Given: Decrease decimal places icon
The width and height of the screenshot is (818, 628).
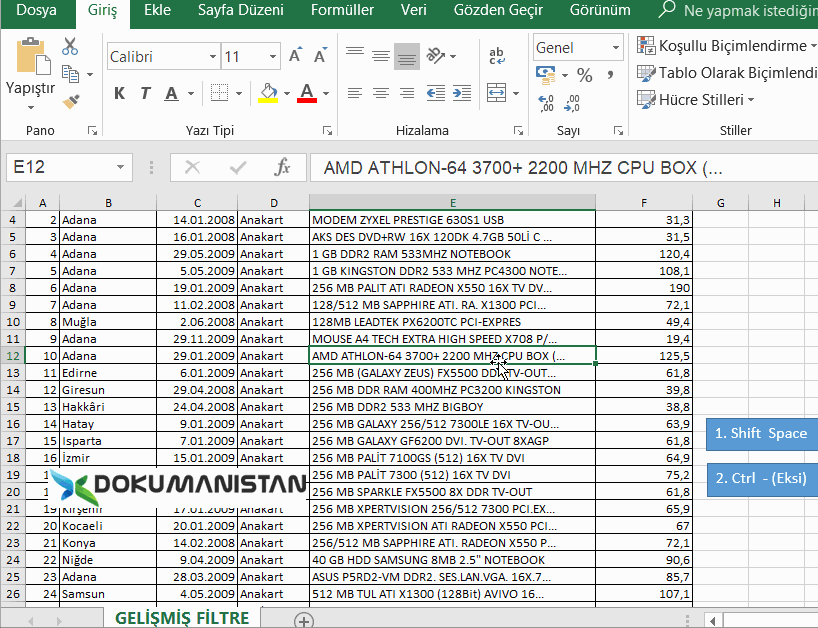Looking at the screenshot, I should click(572, 103).
